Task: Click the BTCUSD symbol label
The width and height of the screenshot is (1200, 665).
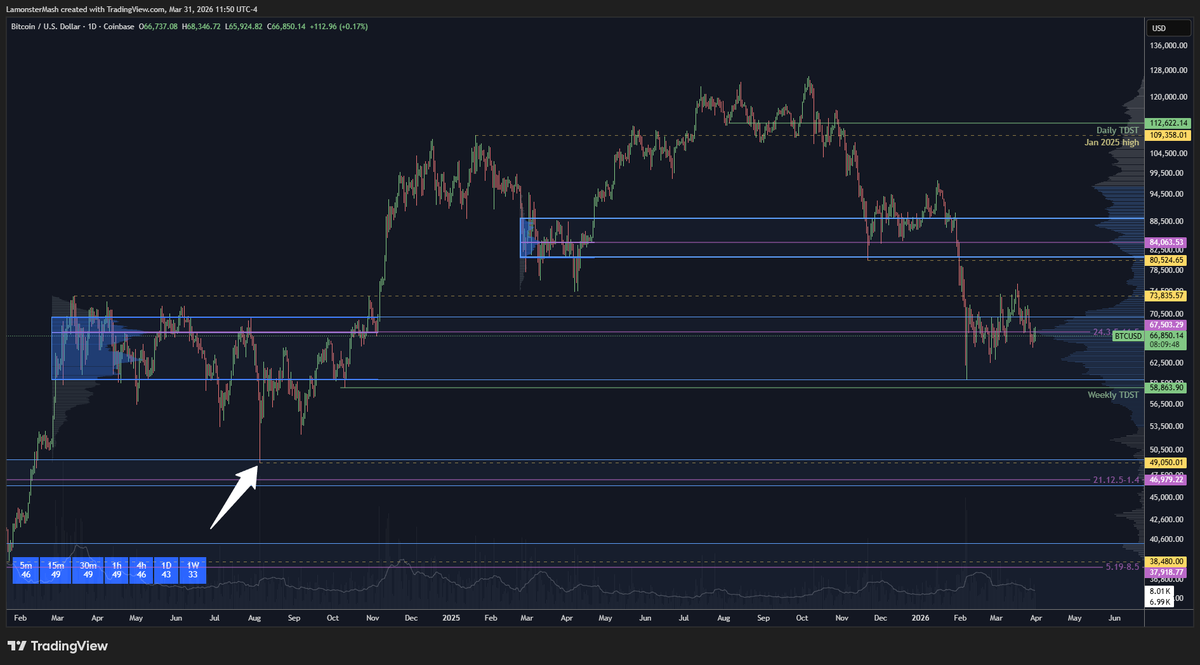Action: 1128,336
